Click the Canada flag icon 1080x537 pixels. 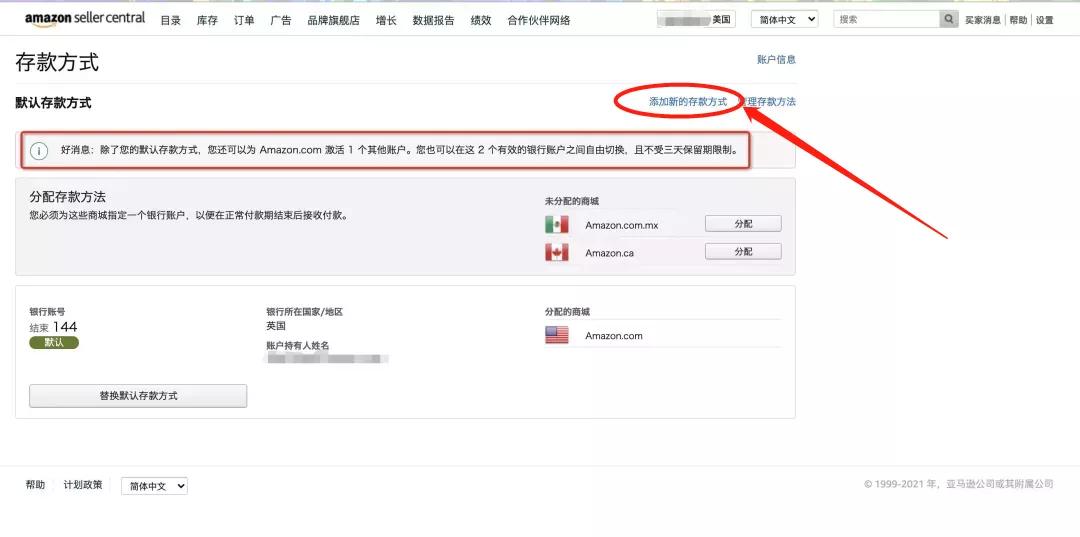tap(557, 253)
